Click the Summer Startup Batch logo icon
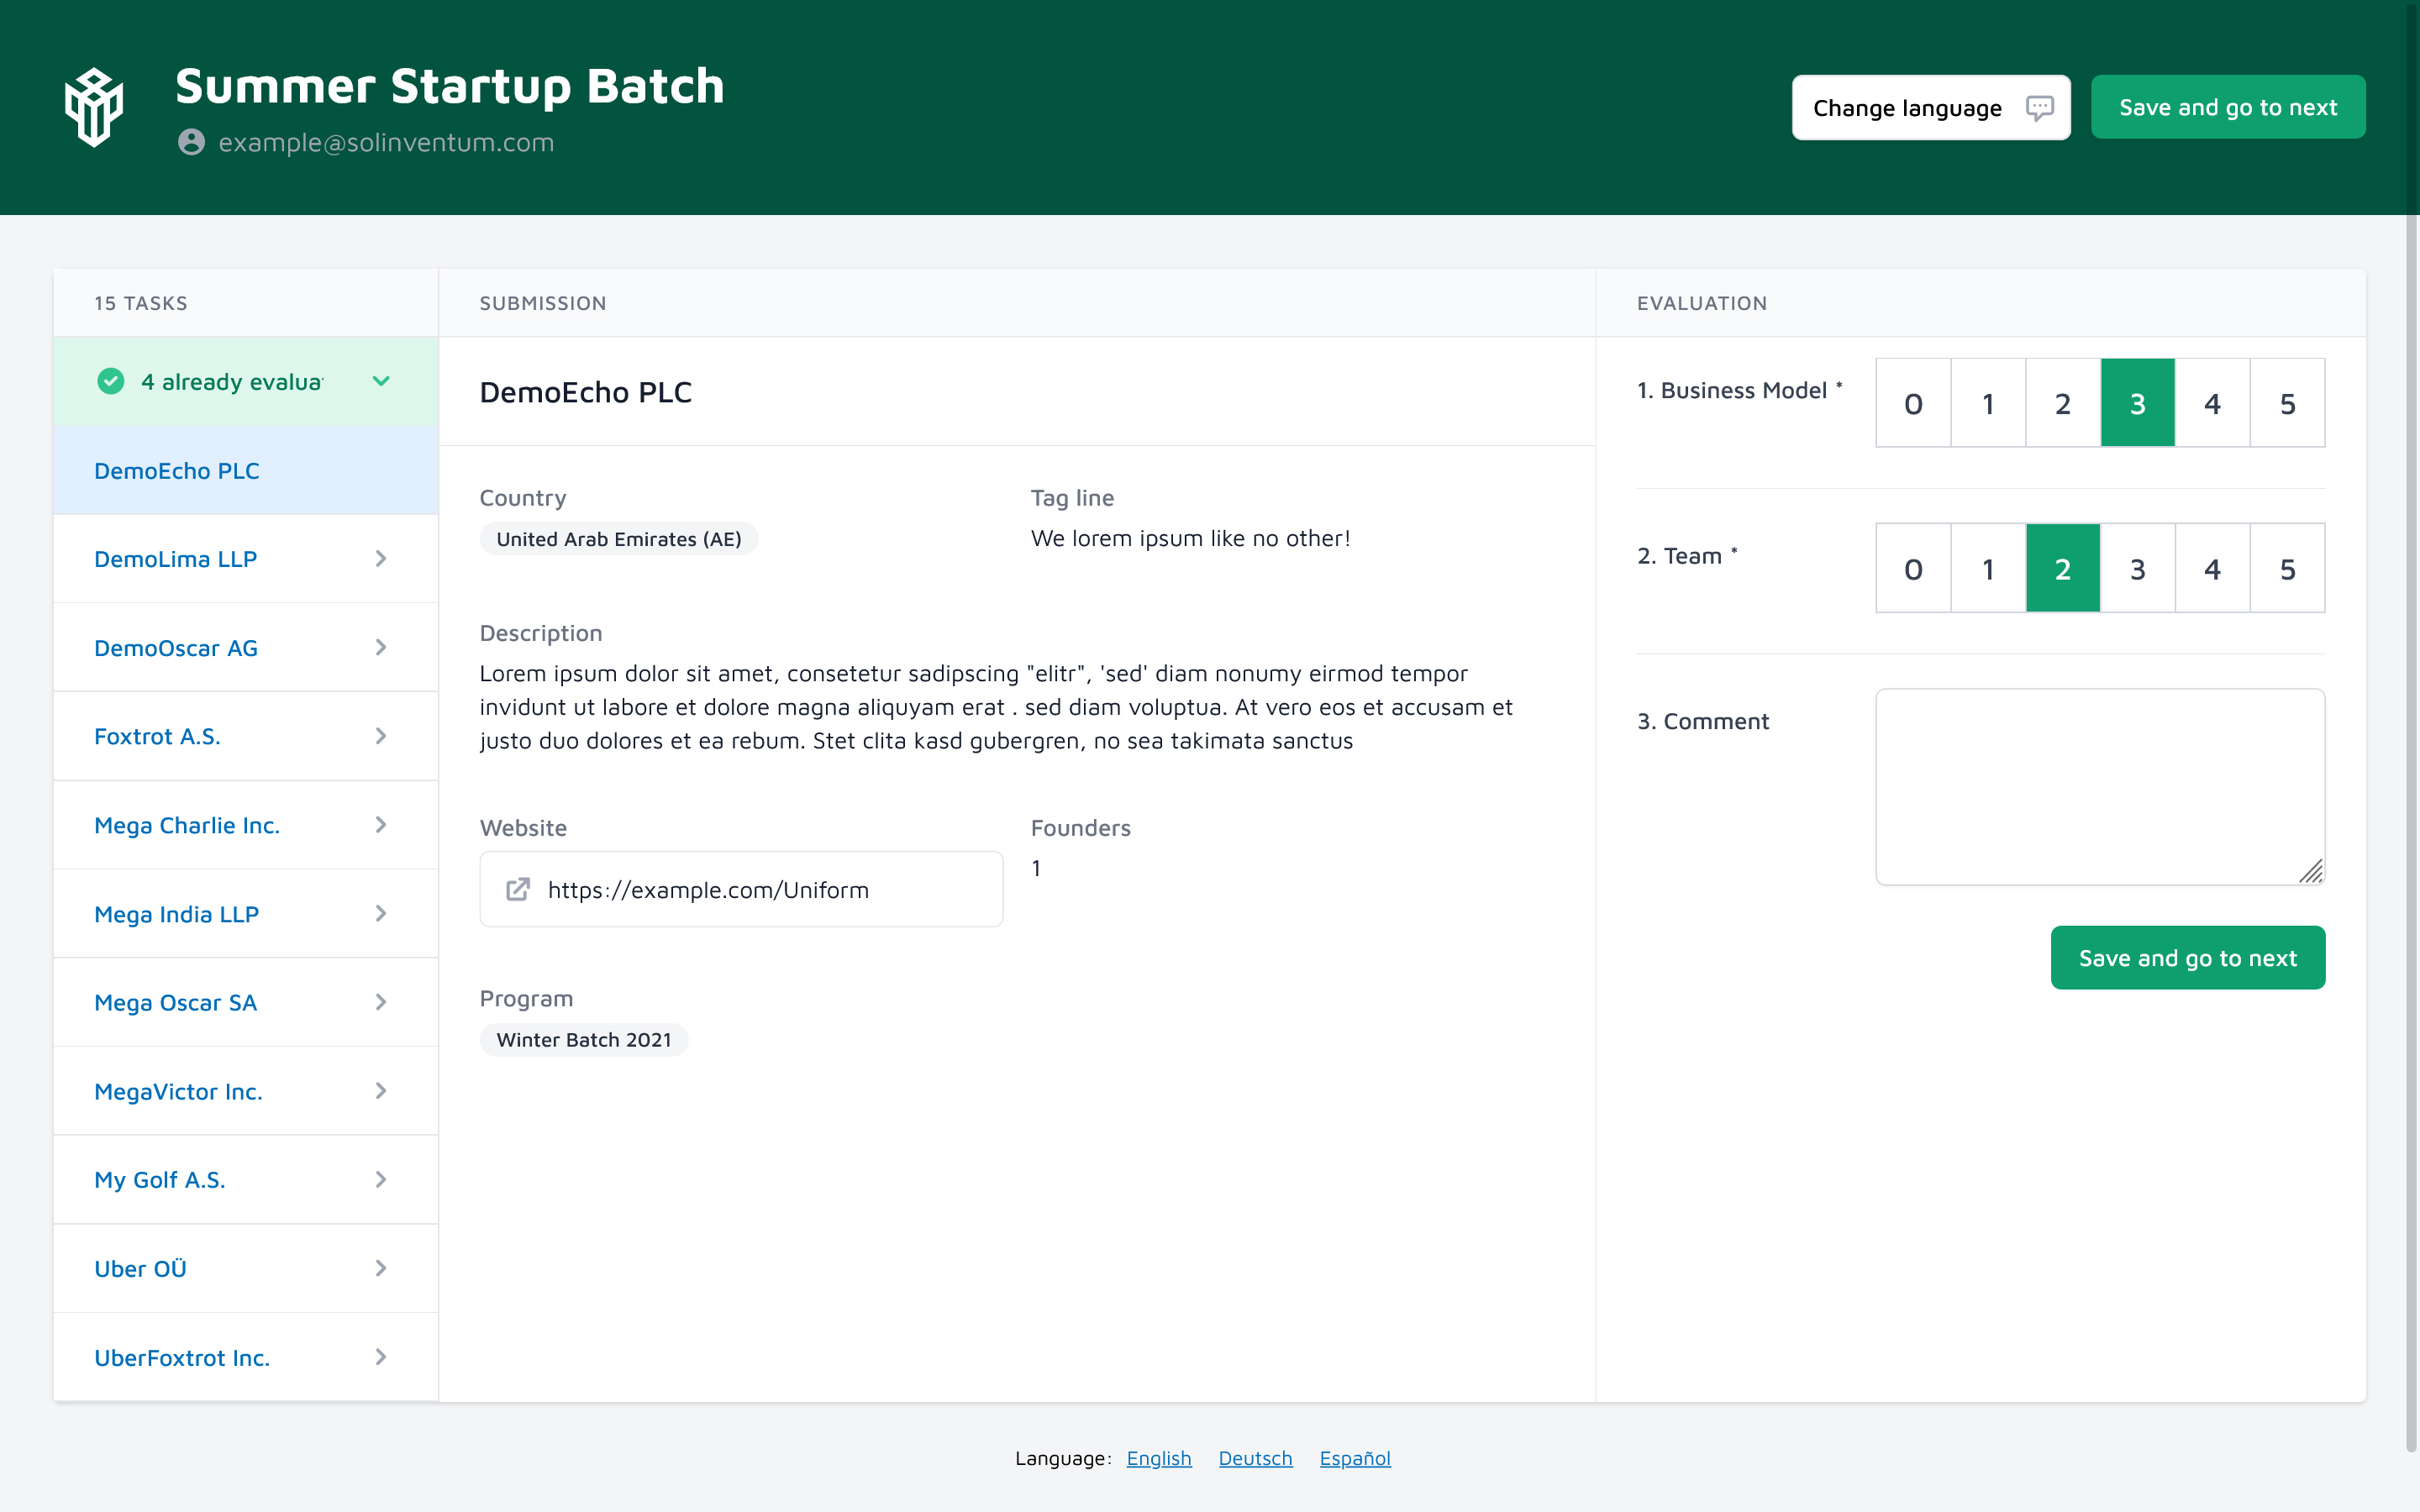 point(95,105)
